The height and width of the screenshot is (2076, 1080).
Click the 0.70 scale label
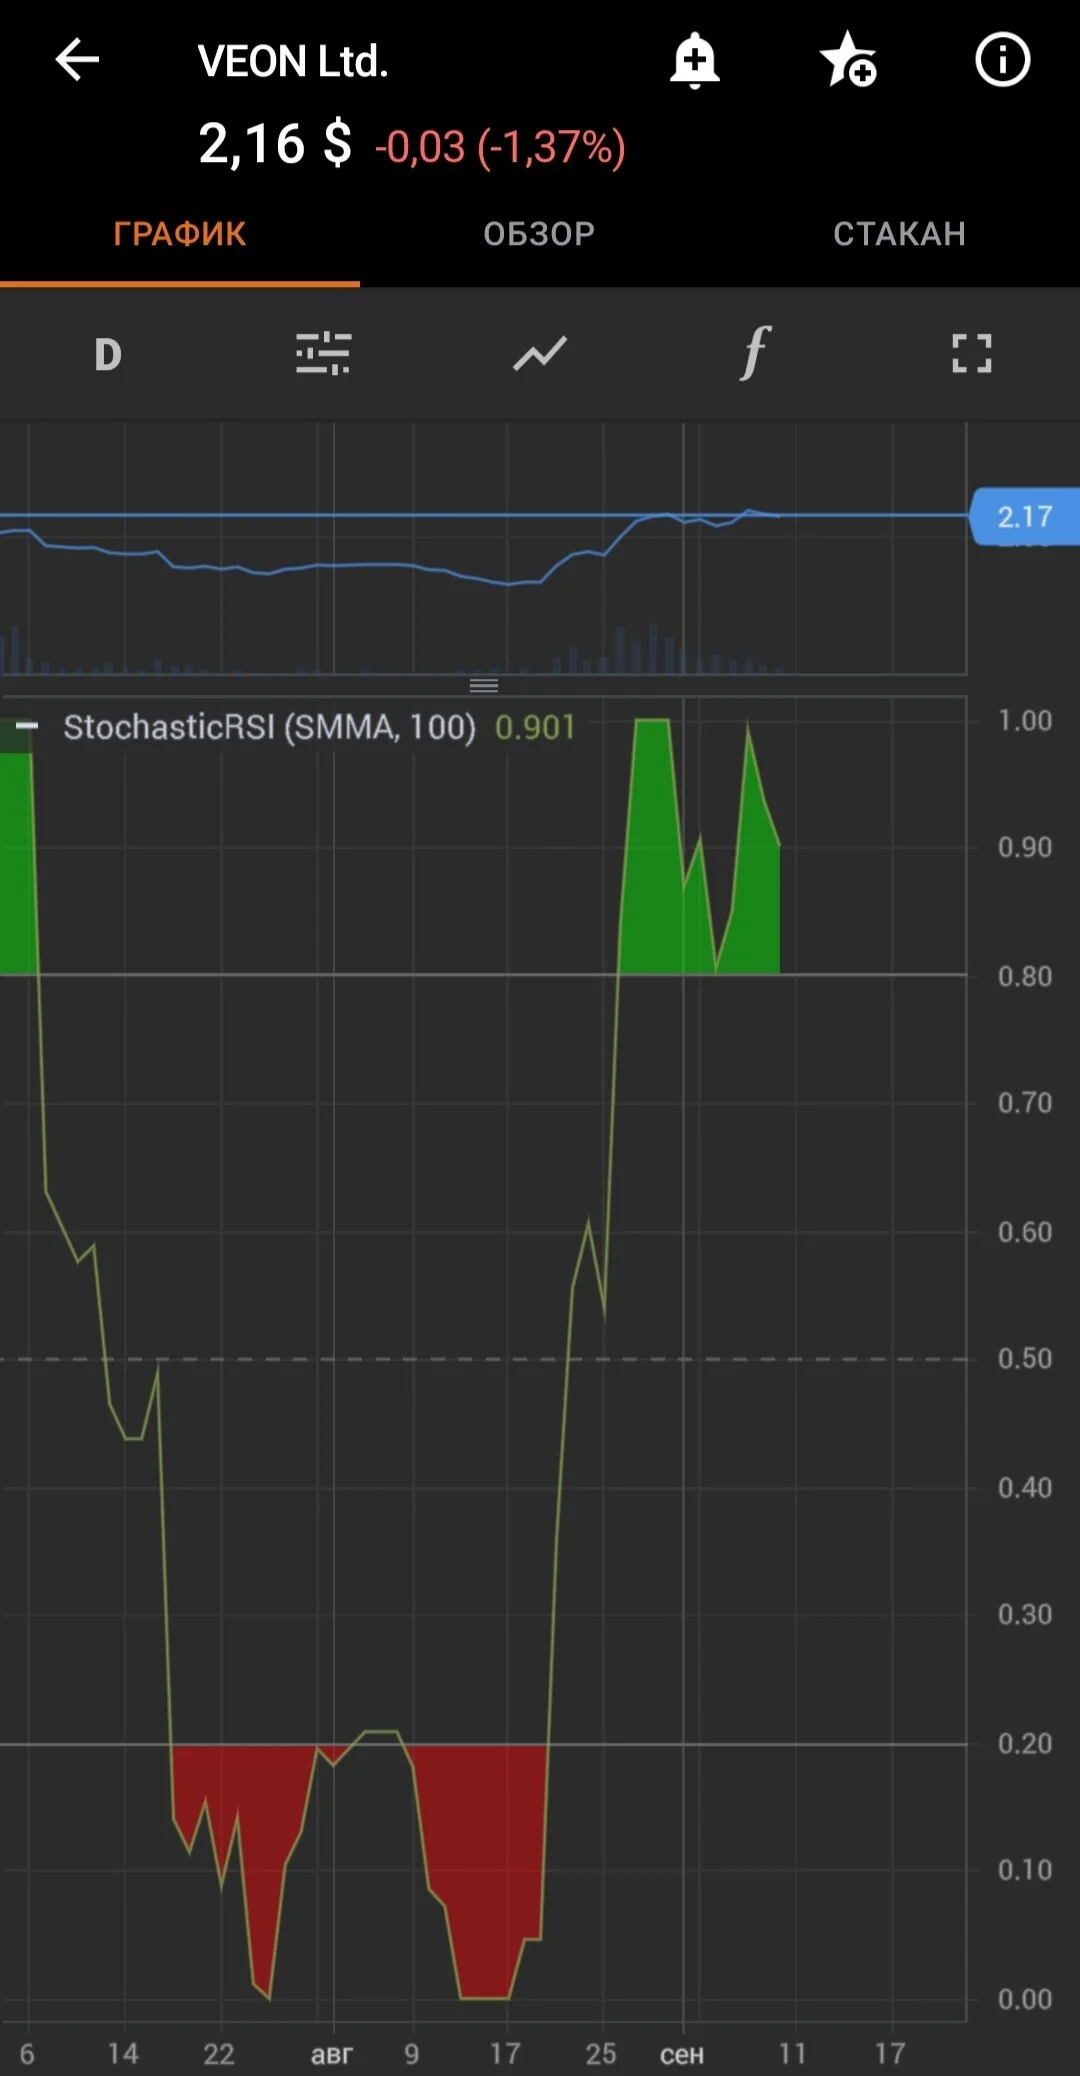[x=1025, y=1103]
